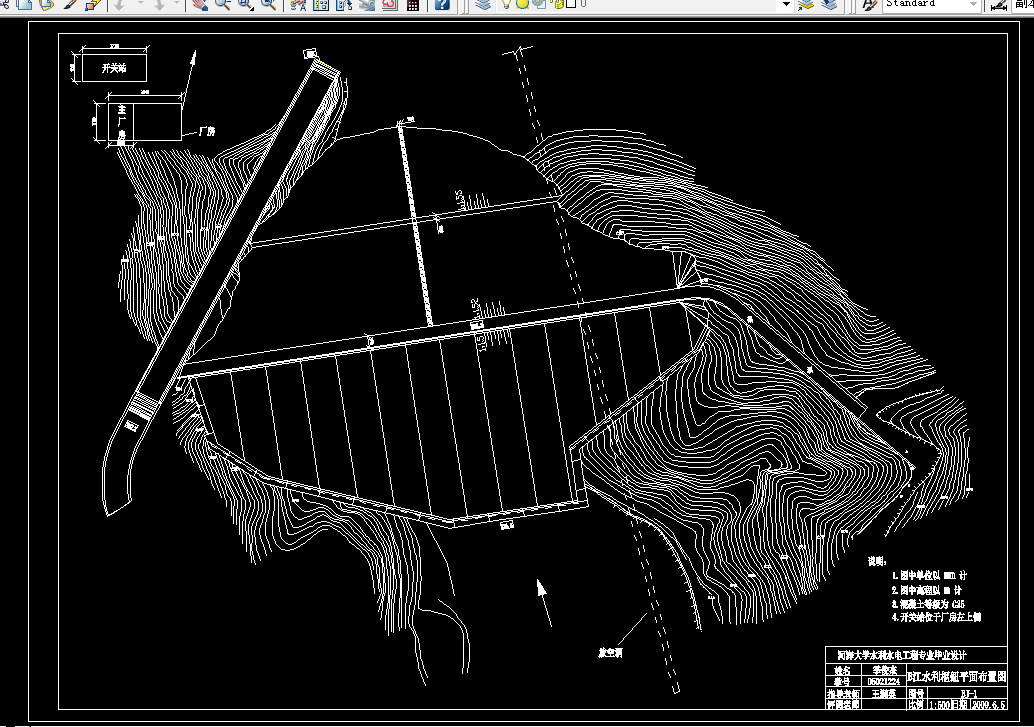Open the Tool Palettes icon

(x=344, y=5)
